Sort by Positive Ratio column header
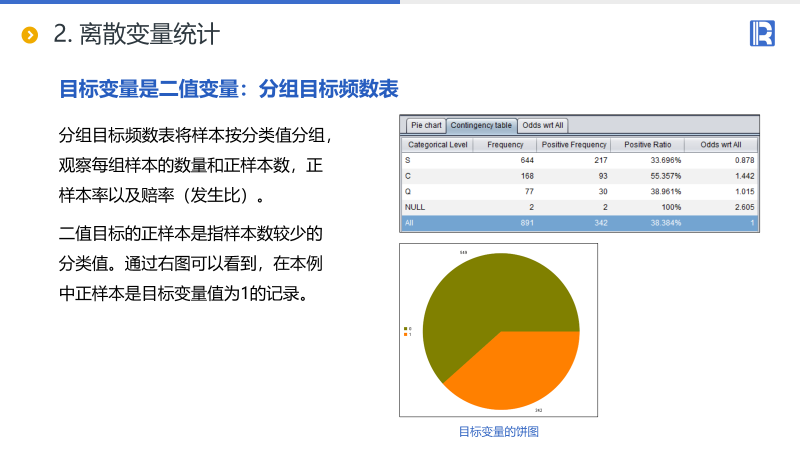This screenshot has width=800, height=450. (x=647, y=145)
